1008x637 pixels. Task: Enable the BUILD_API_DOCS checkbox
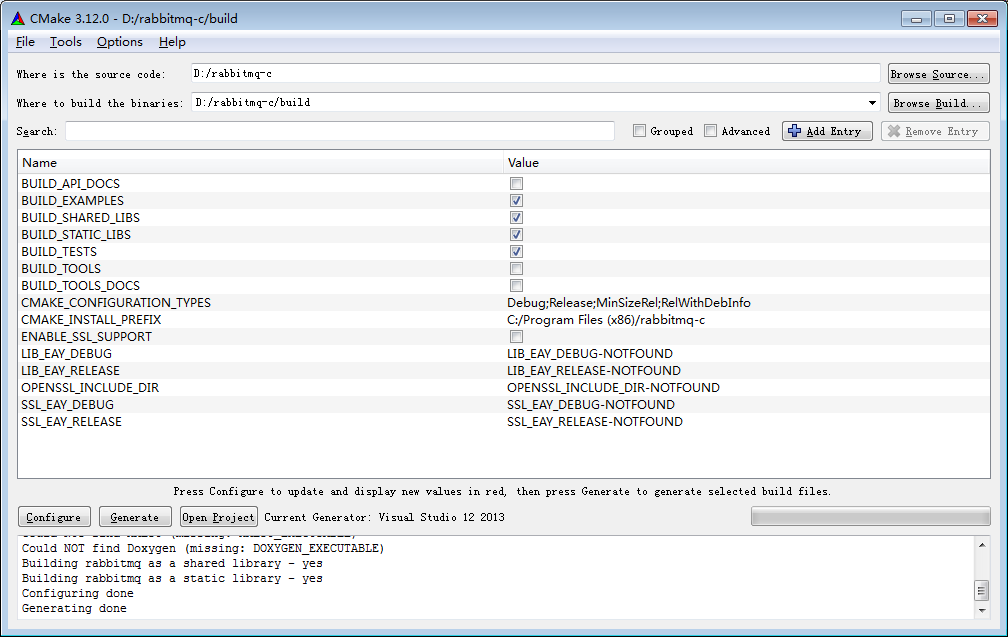point(516,184)
